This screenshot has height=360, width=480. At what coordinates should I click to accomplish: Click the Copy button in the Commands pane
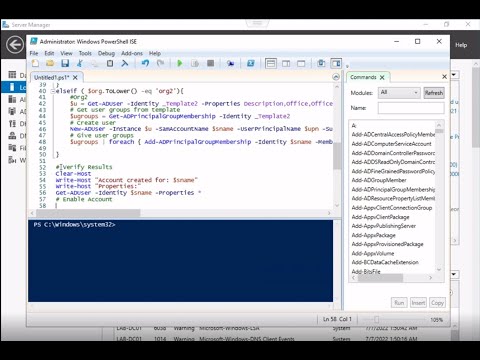[x=437, y=303]
